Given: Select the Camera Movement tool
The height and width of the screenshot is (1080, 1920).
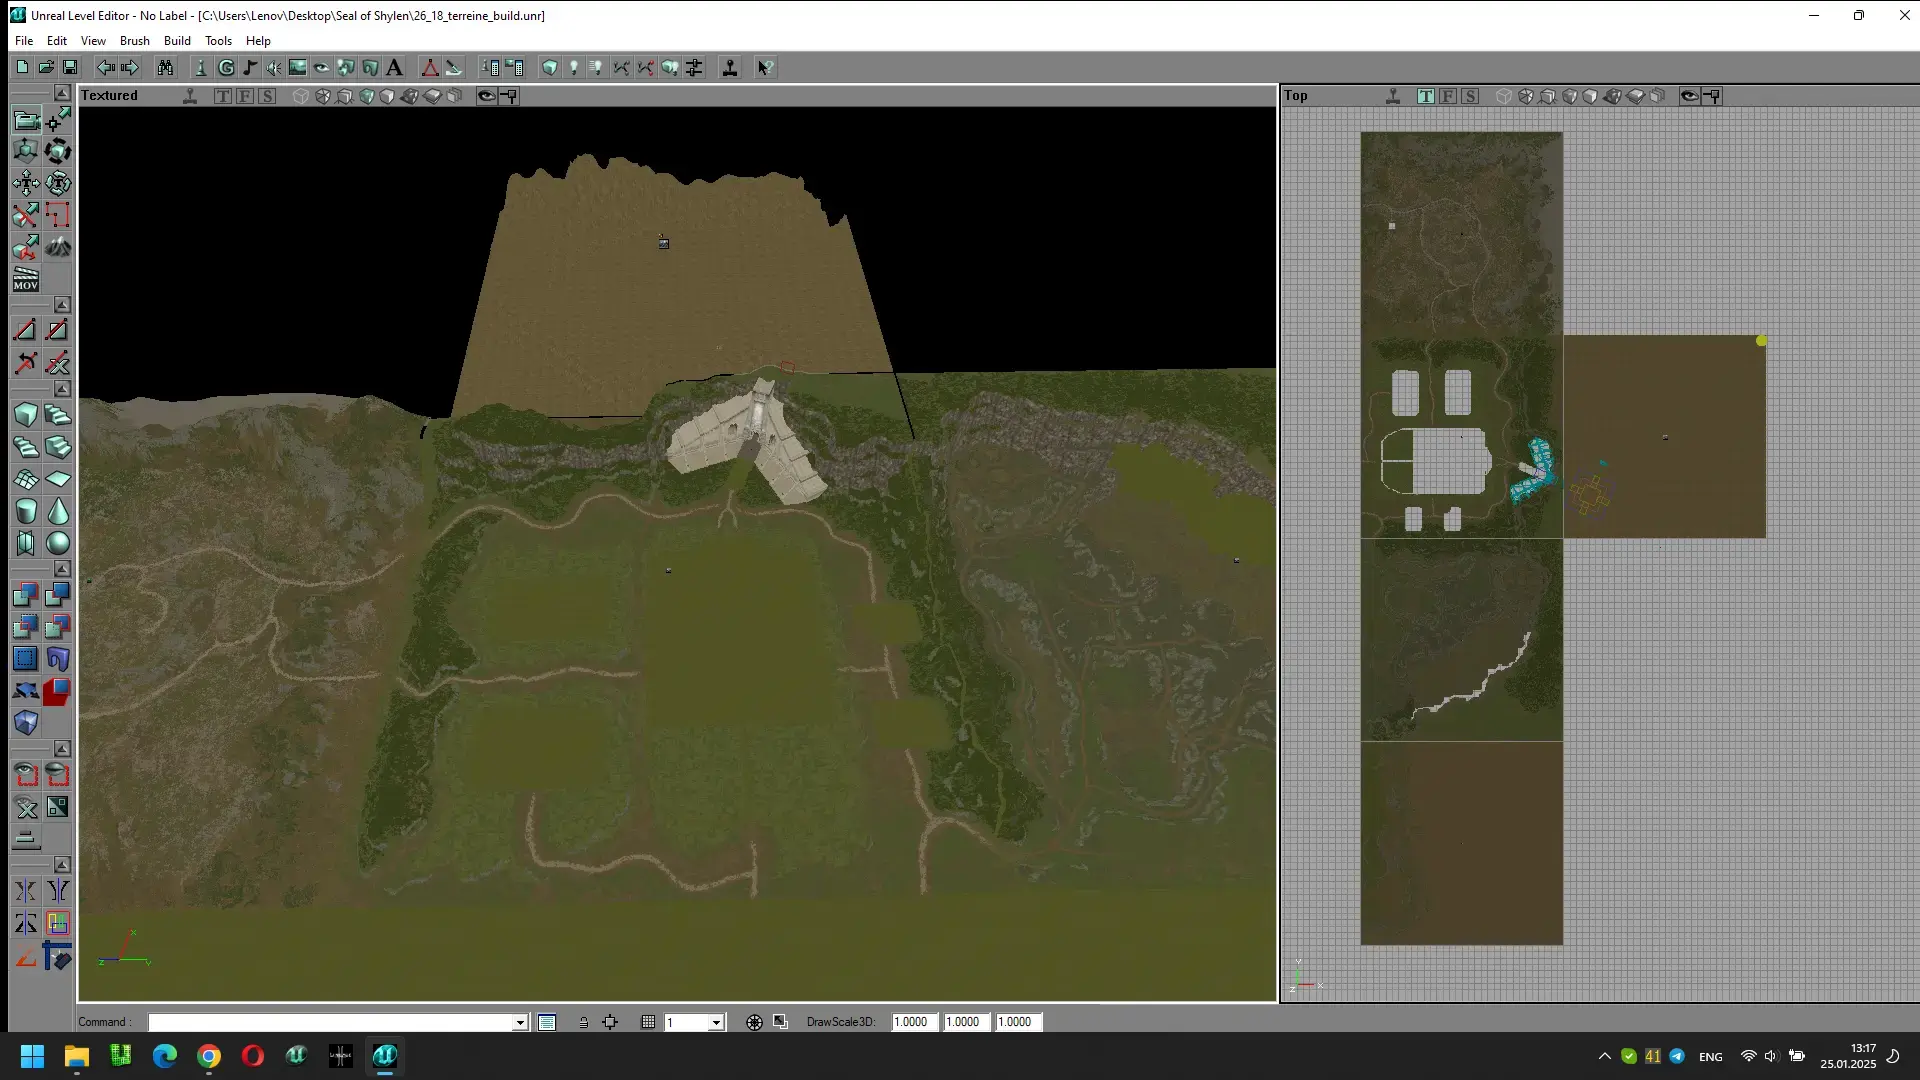Looking at the screenshot, I should coord(26,120).
